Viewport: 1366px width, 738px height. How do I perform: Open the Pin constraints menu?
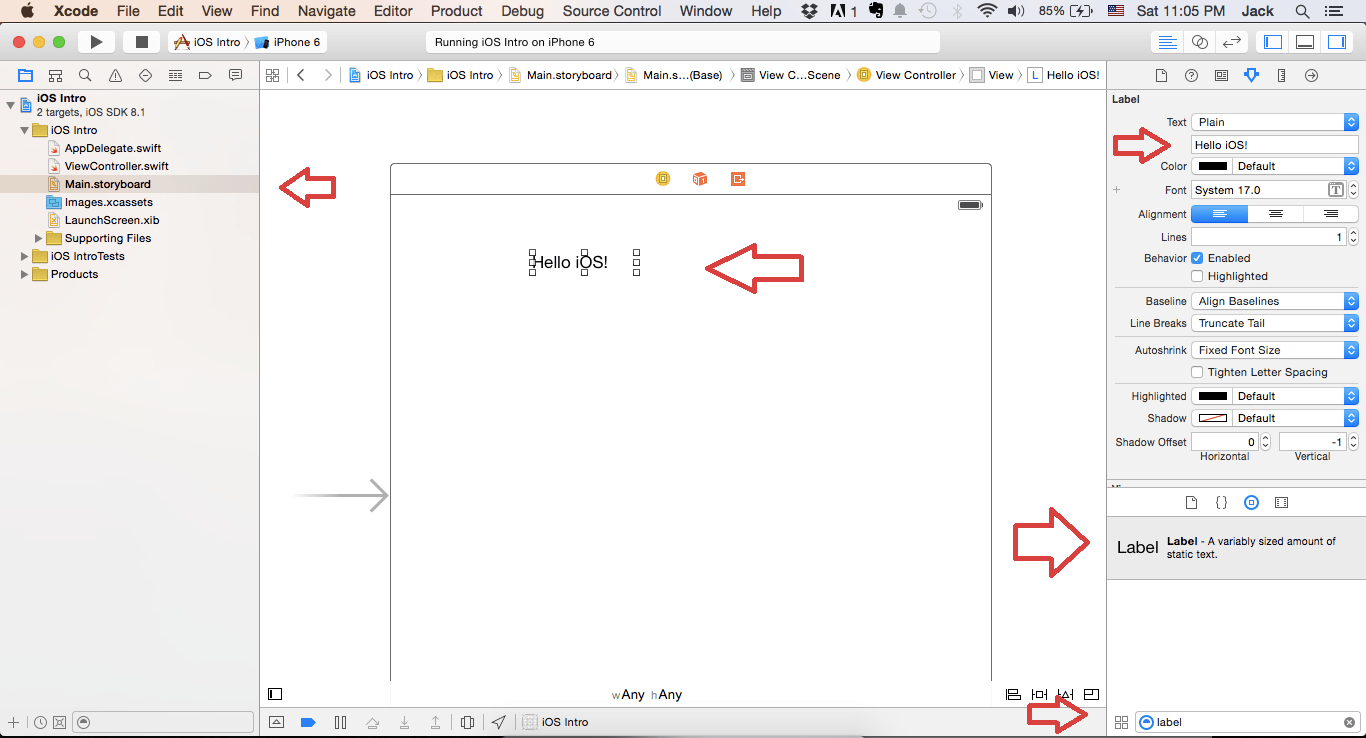click(x=1039, y=694)
